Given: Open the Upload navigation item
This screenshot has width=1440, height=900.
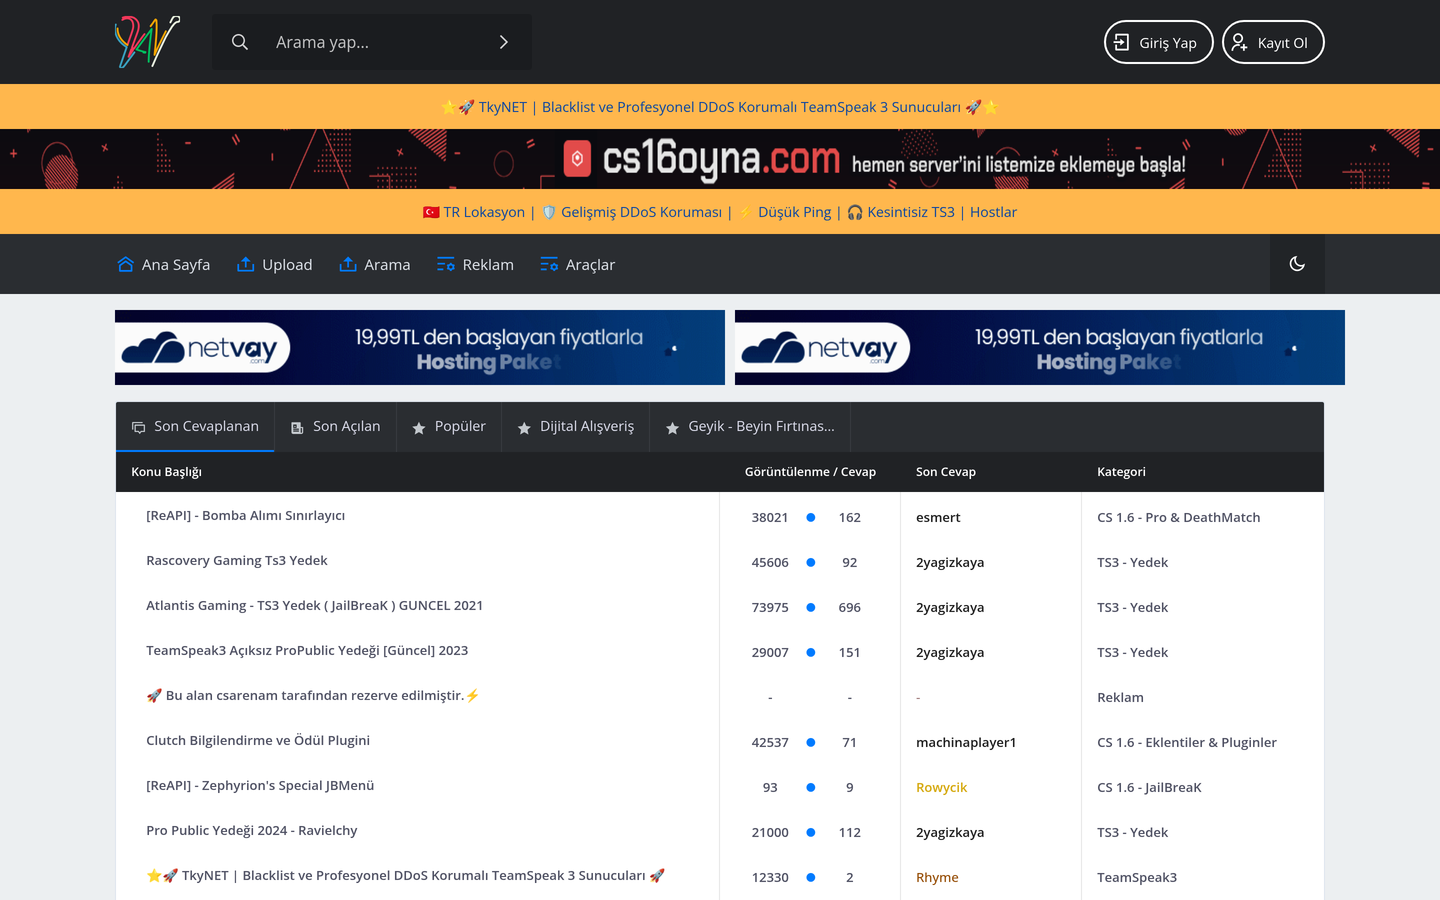Looking at the screenshot, I should [275, 264].
